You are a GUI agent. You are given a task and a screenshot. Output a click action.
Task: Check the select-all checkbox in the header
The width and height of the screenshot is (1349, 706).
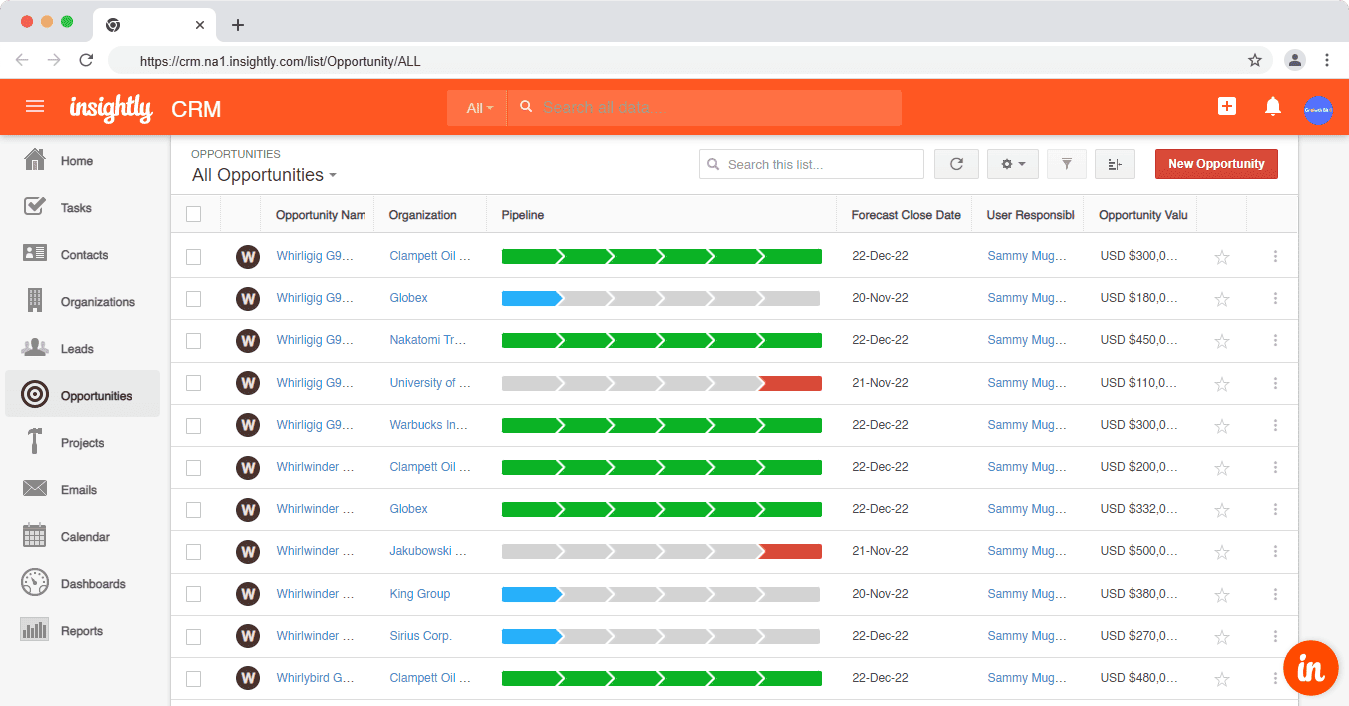(x=193, y=213)
